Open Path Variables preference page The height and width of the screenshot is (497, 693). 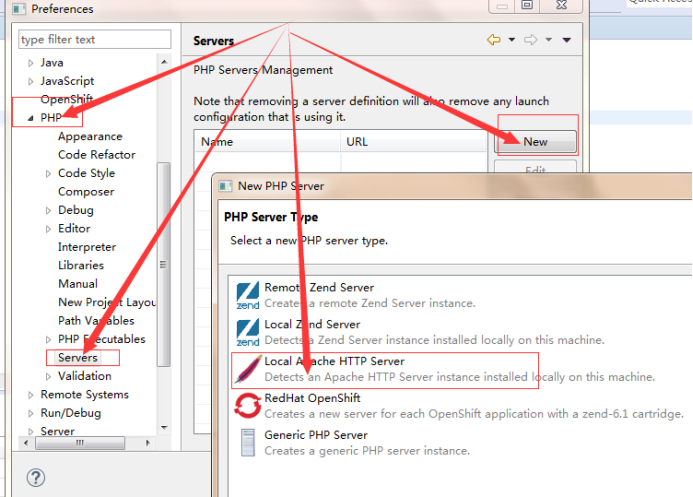pos(96,321)
